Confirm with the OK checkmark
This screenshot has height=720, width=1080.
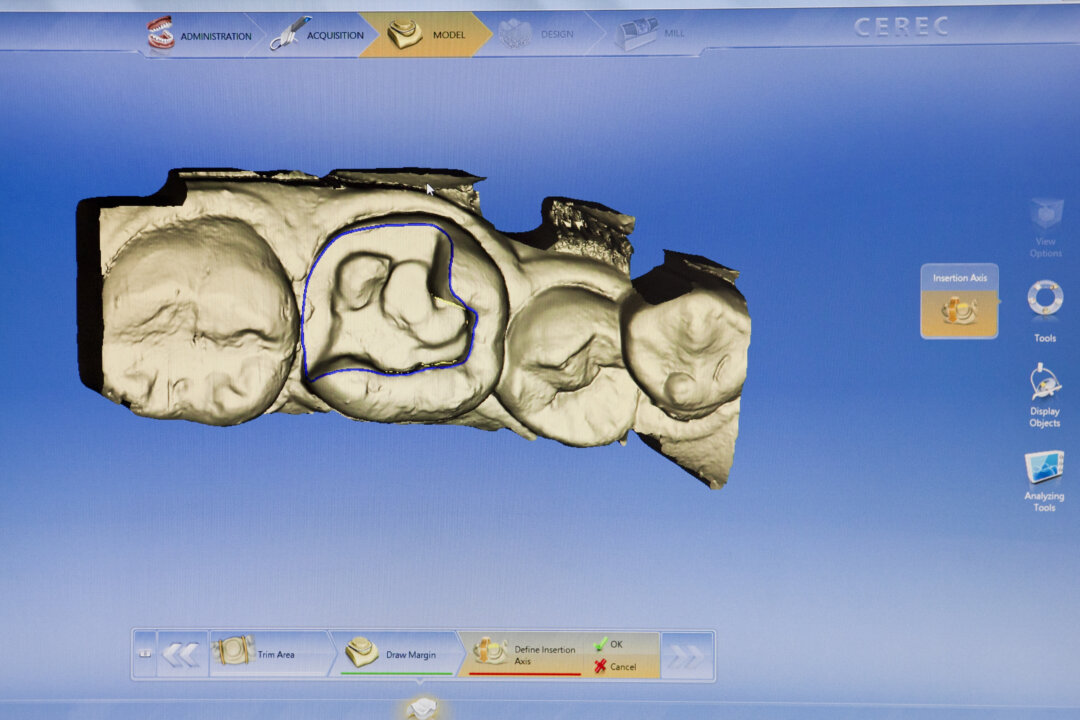click(x=609, y=644)
